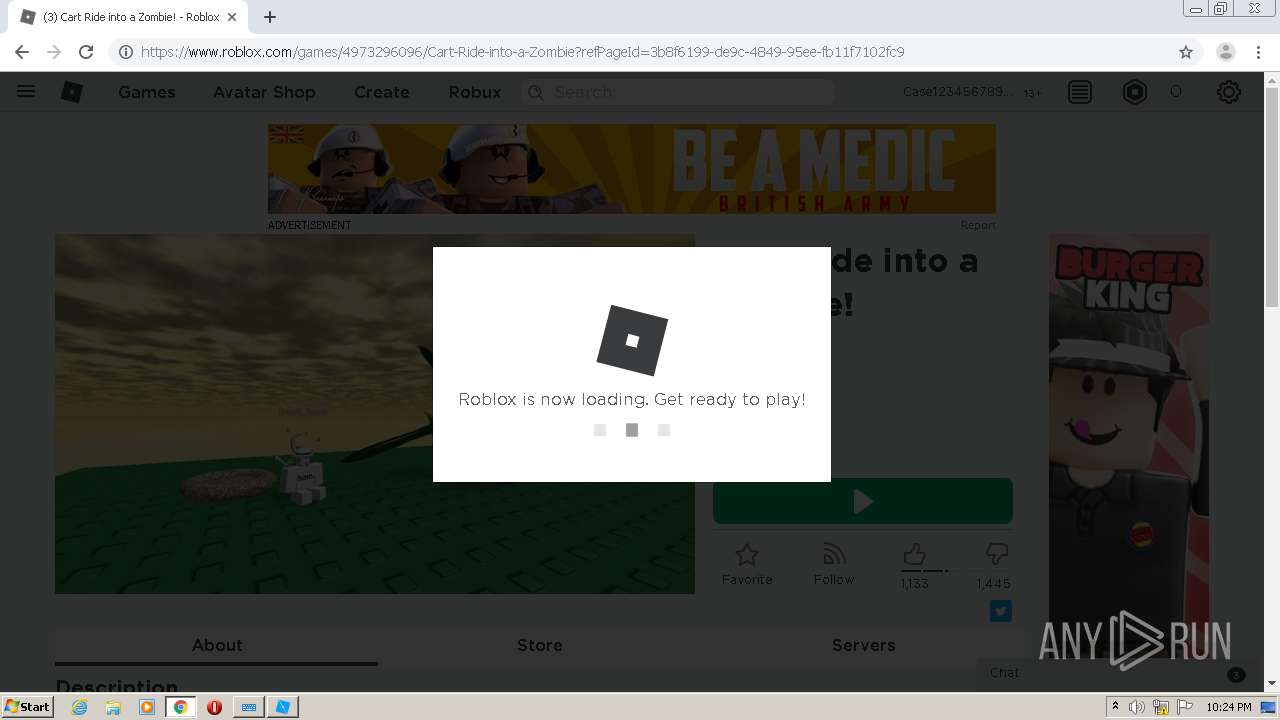1280x720 pixels.
Task: Switch to the Chrome taskbar button
Action: (181, 707)
